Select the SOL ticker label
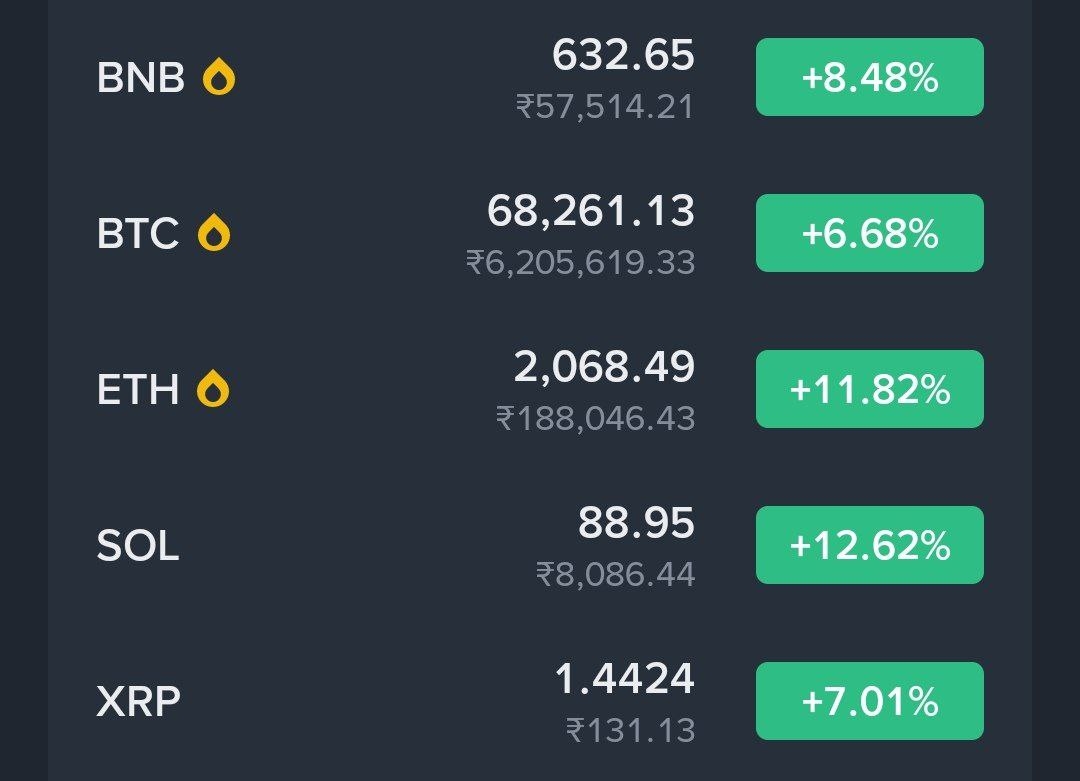The width and height of the screenshot is (1080, 781). click(x=138, y=546)
